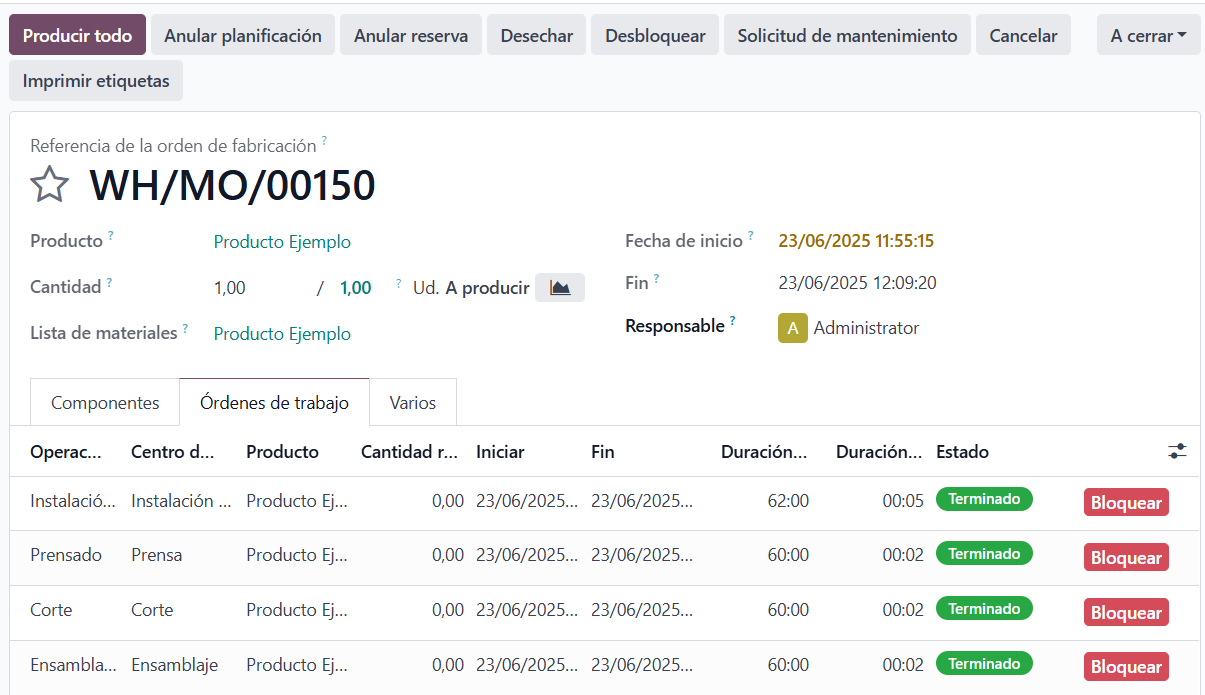
Task: Show help tooltip next to Producto label
Action: coord(111,236)
